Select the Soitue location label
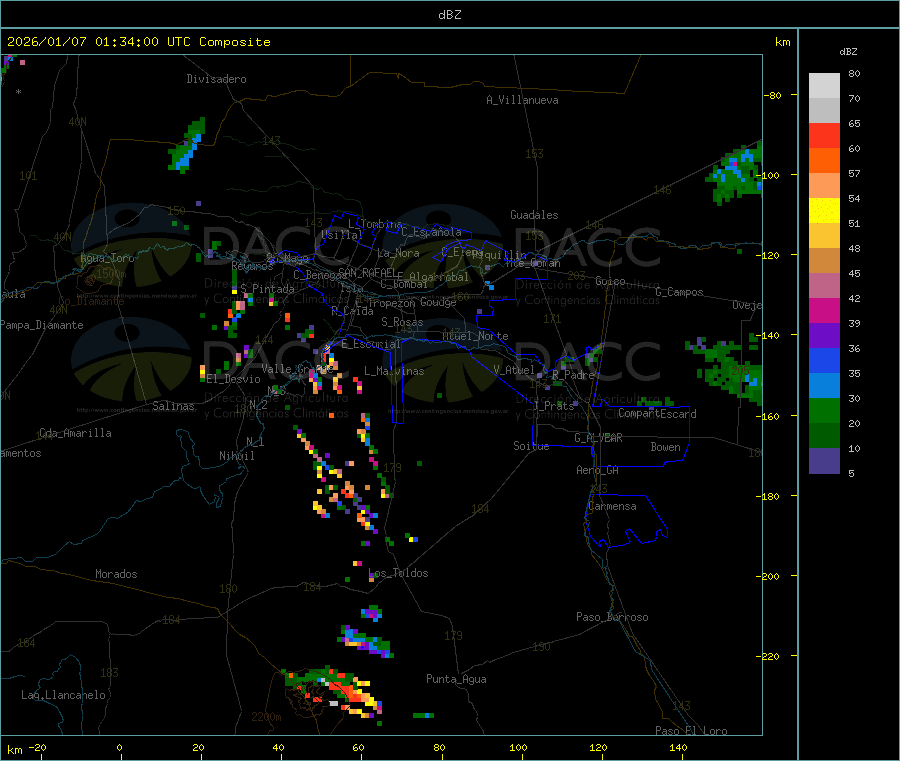 (531, 446)
